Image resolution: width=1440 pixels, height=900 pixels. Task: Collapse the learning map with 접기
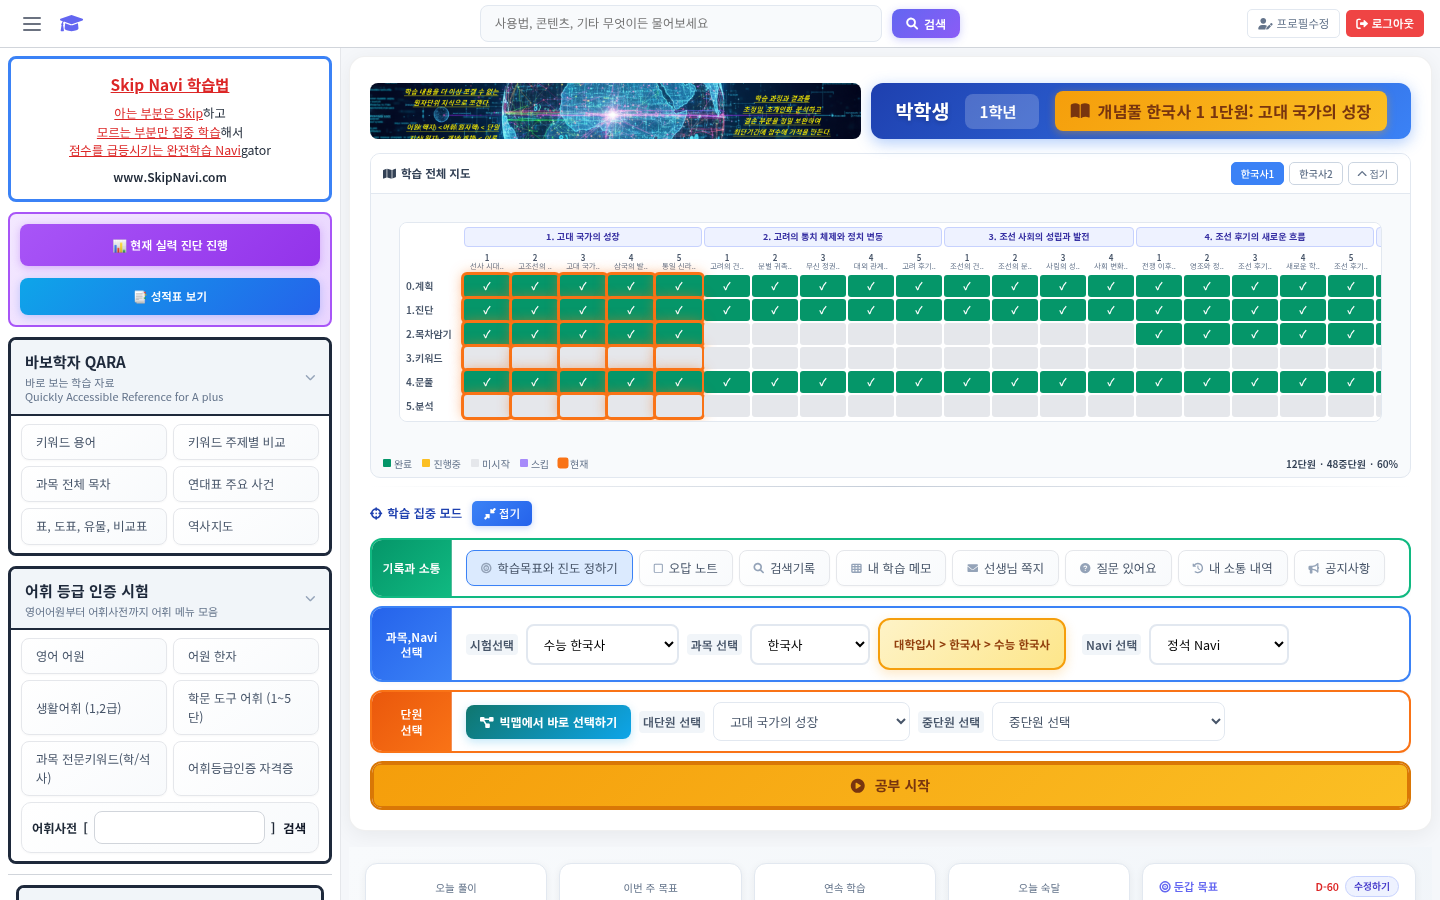[x=1372, y=174]
